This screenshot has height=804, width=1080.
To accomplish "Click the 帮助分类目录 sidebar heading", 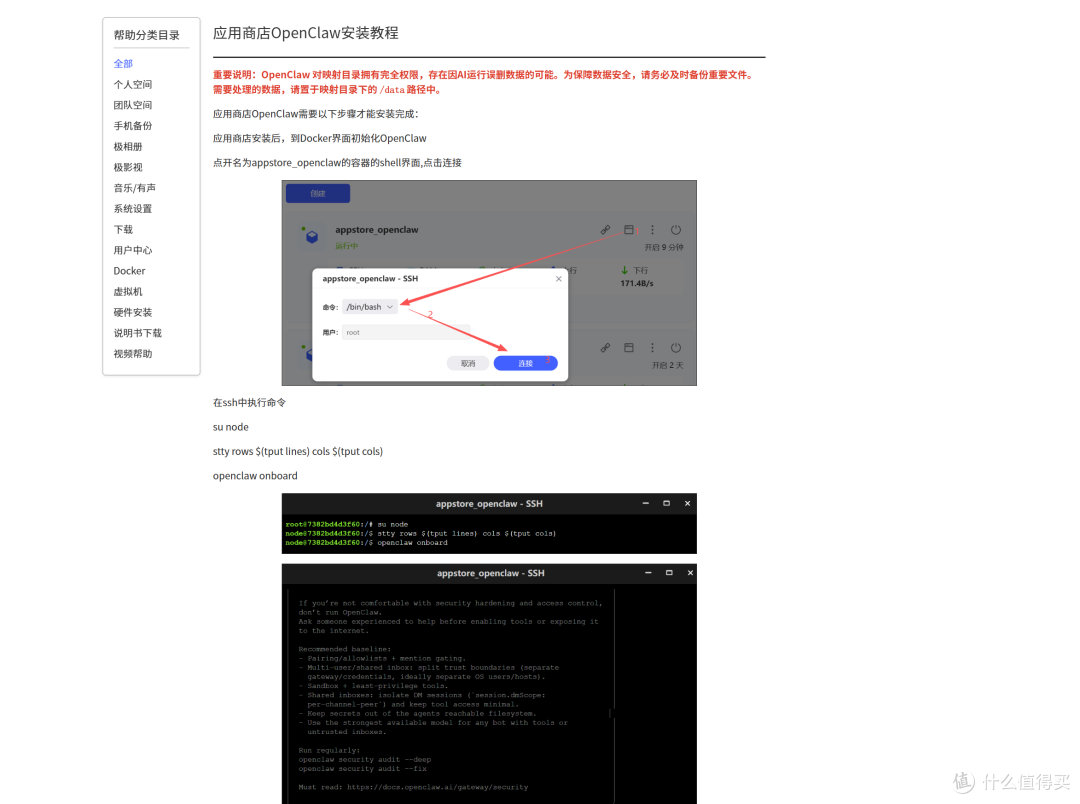I will pyautogui.click(x=147, y=35).
